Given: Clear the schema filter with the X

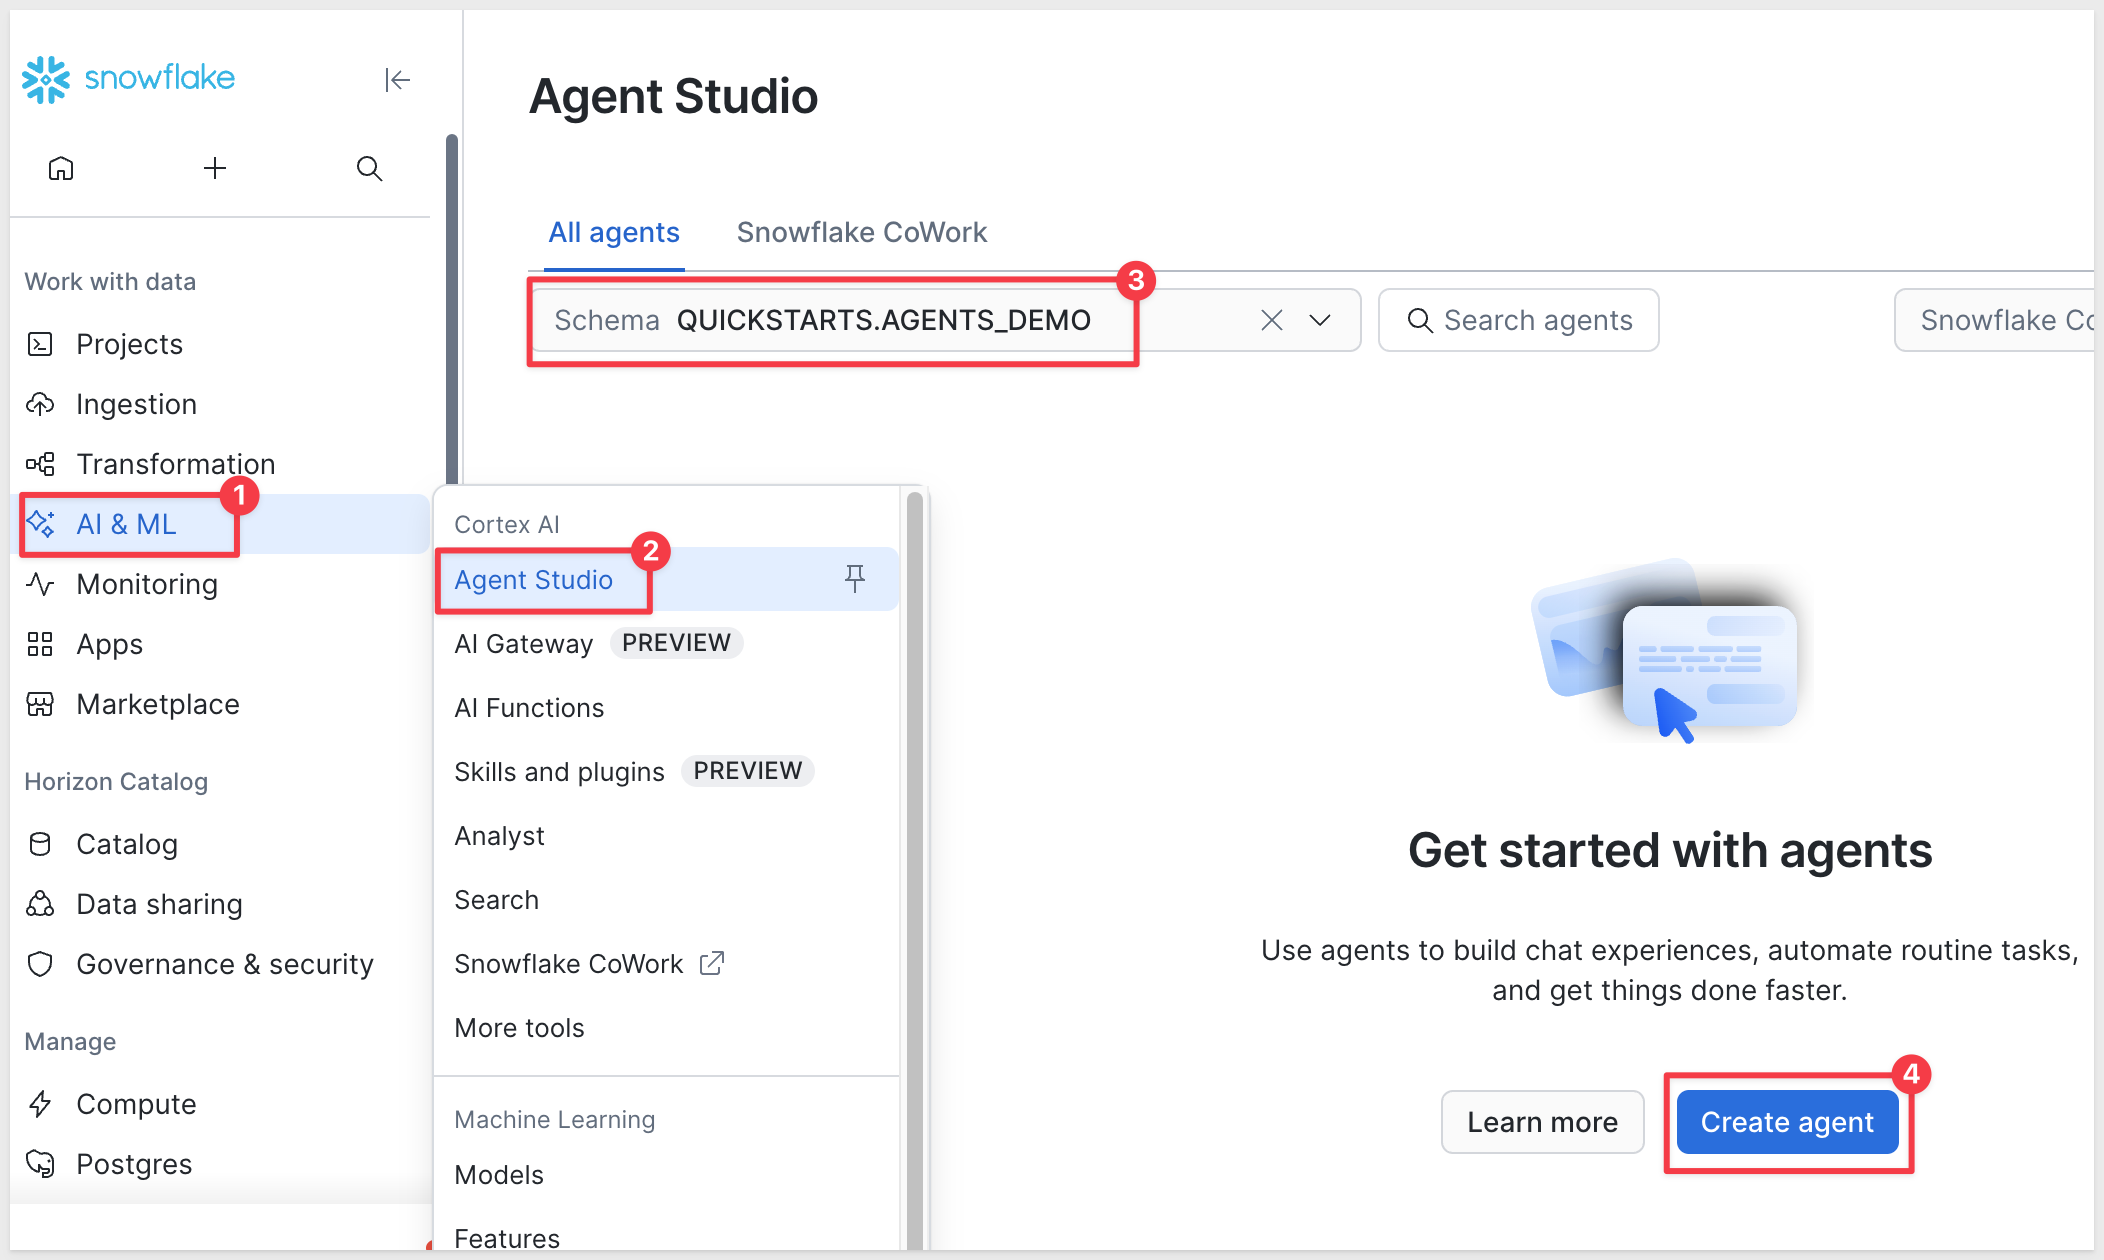Looking at the screenshot, I should [x=1271, y=320].
